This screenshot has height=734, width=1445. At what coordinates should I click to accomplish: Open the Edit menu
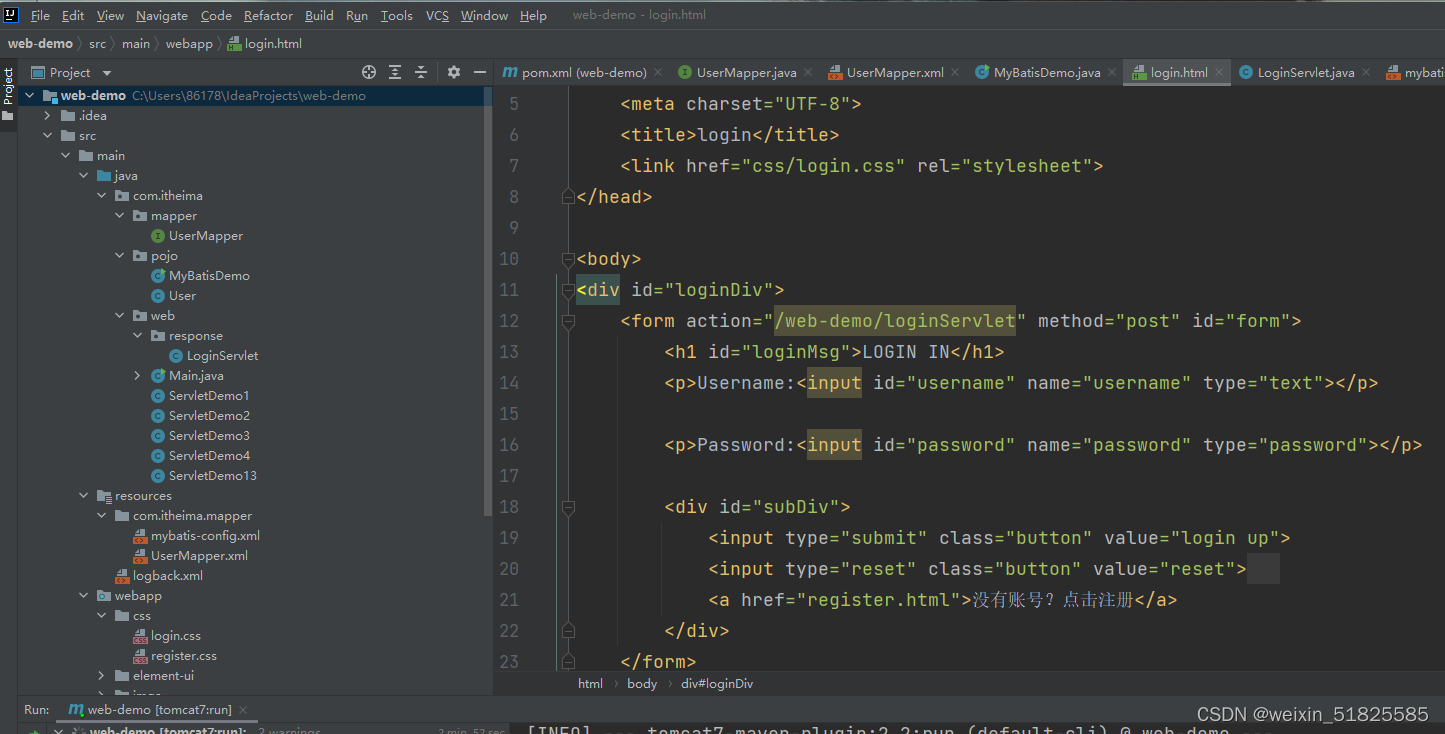pyautogui.click(x=73, y=15)
